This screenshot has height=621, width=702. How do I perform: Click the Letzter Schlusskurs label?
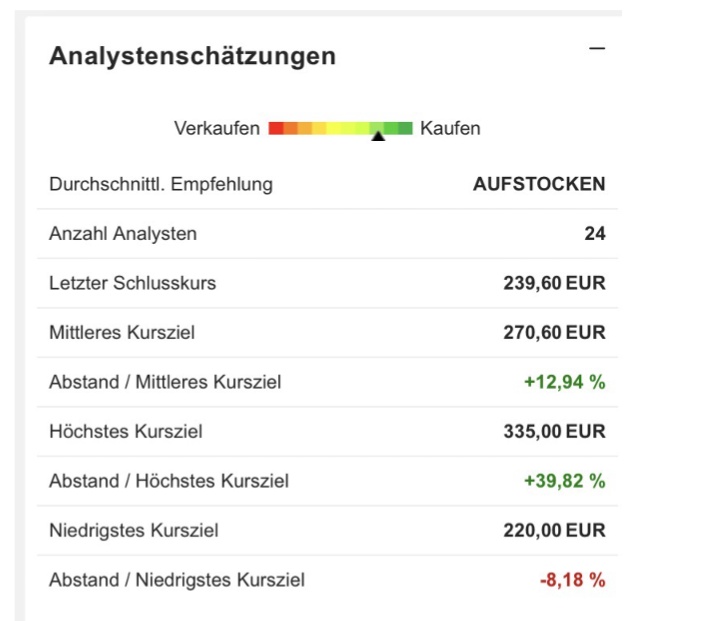[x=132, y=283]
